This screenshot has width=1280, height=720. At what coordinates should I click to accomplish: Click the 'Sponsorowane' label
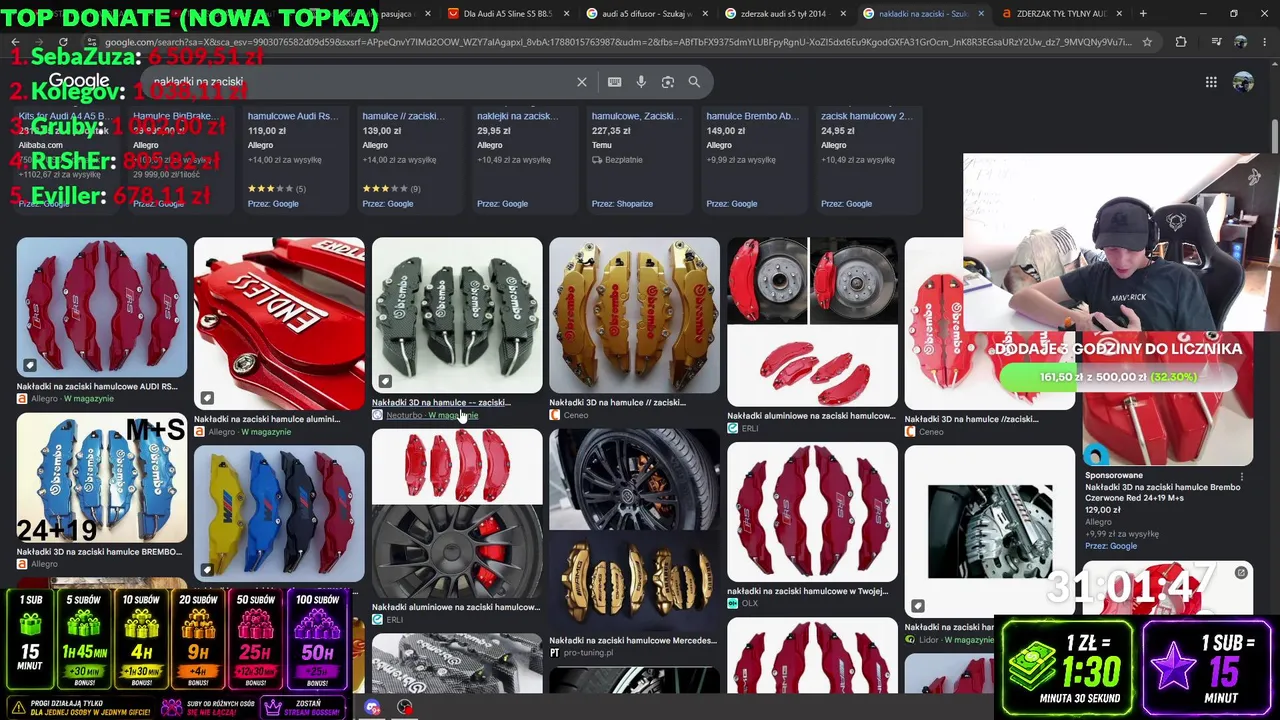pyautogui.click(x=1114, y=476)
